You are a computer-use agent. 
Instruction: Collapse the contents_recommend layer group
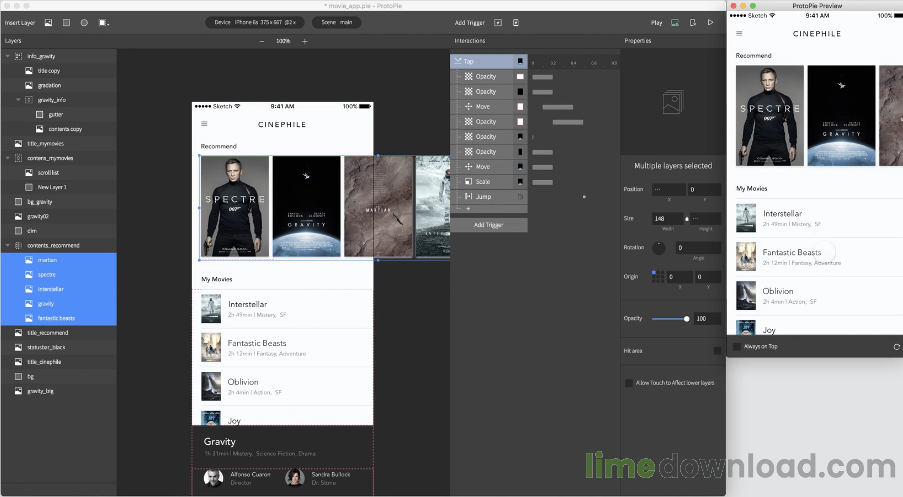coord(7,245)
